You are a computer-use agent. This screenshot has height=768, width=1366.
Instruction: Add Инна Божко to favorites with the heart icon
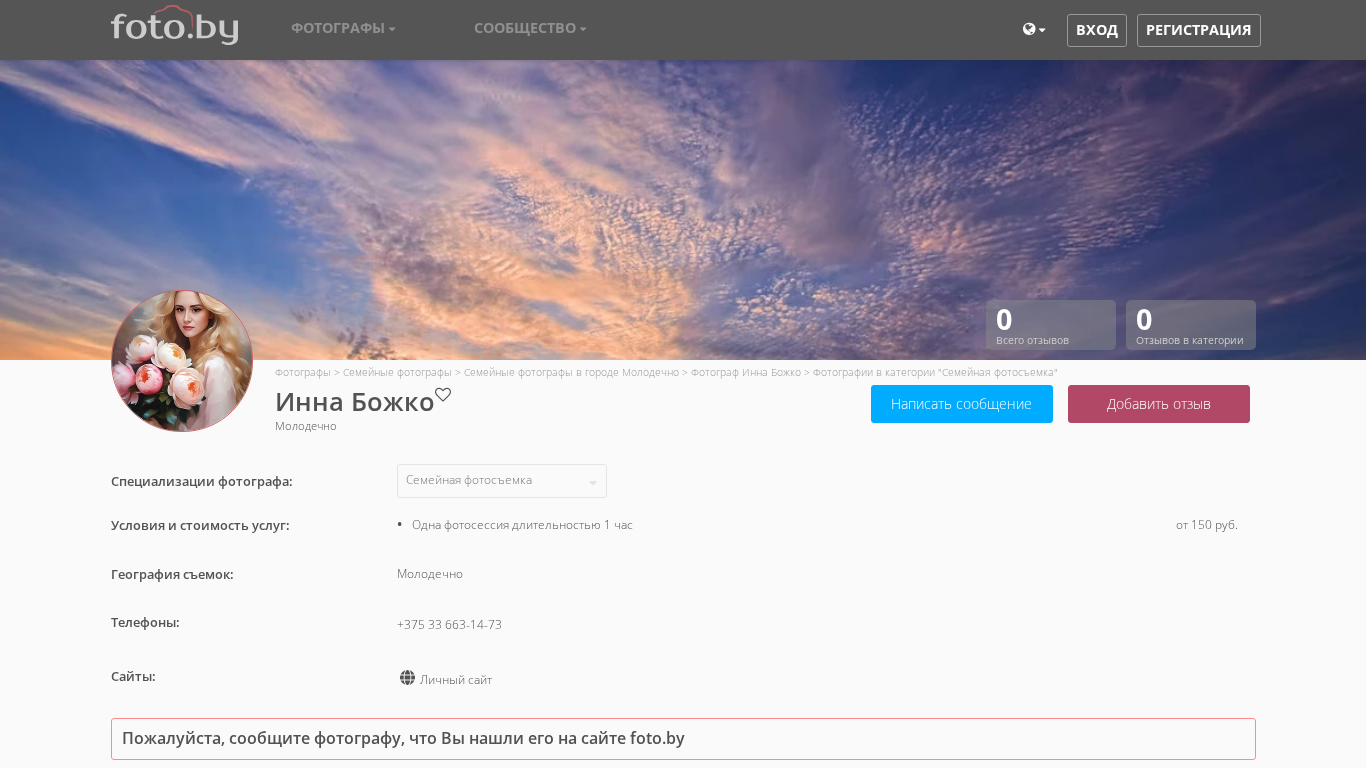(443, 395)
